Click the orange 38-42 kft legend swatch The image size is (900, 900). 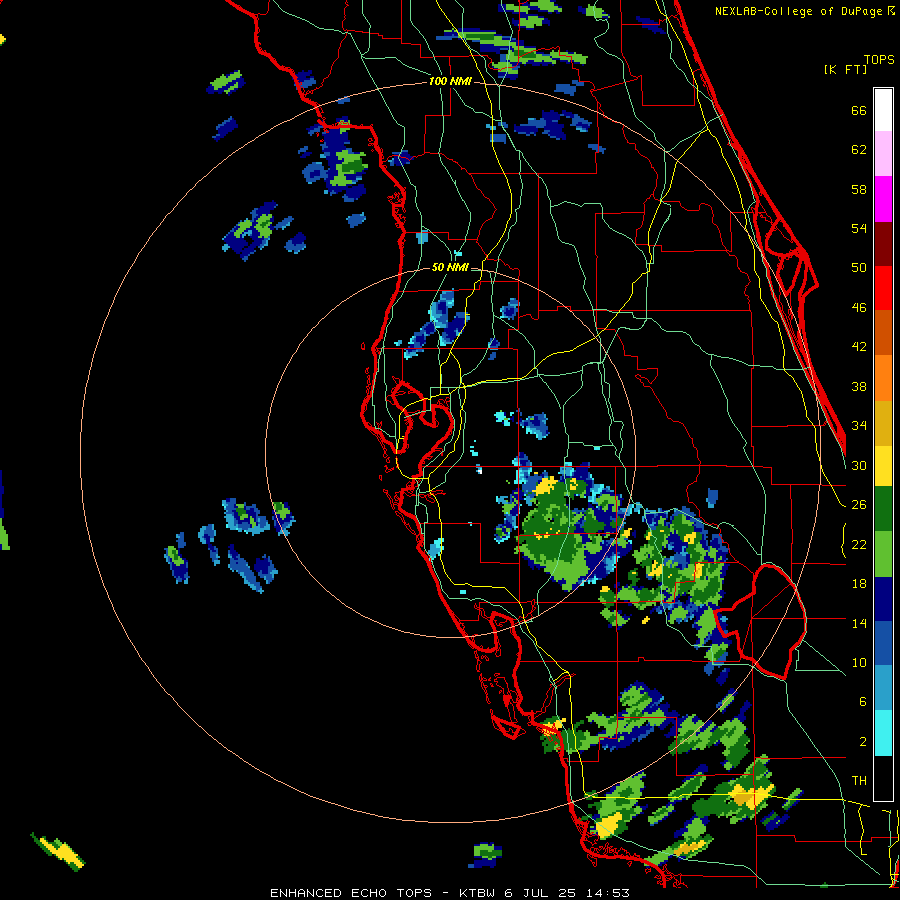click(x=883, y=378)
